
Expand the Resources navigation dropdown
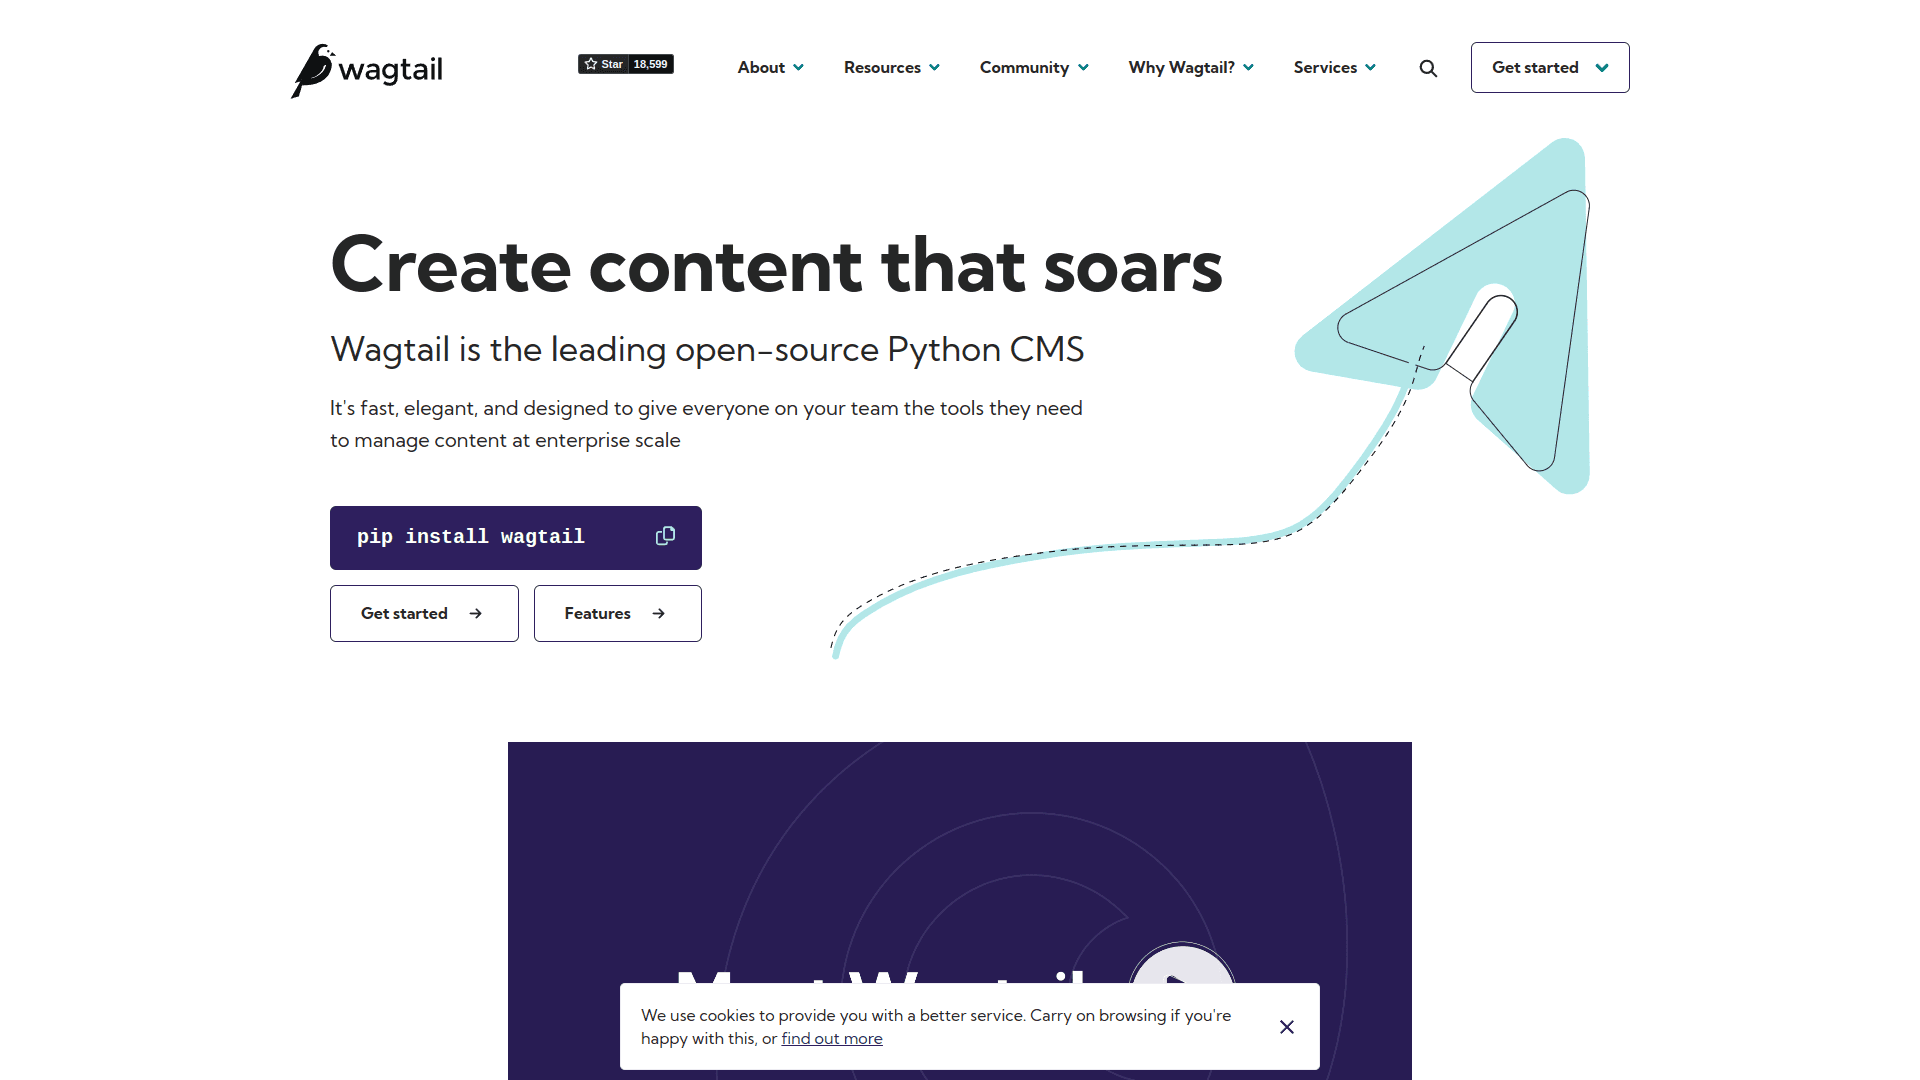pyautogui.click(x=891, y=67)
